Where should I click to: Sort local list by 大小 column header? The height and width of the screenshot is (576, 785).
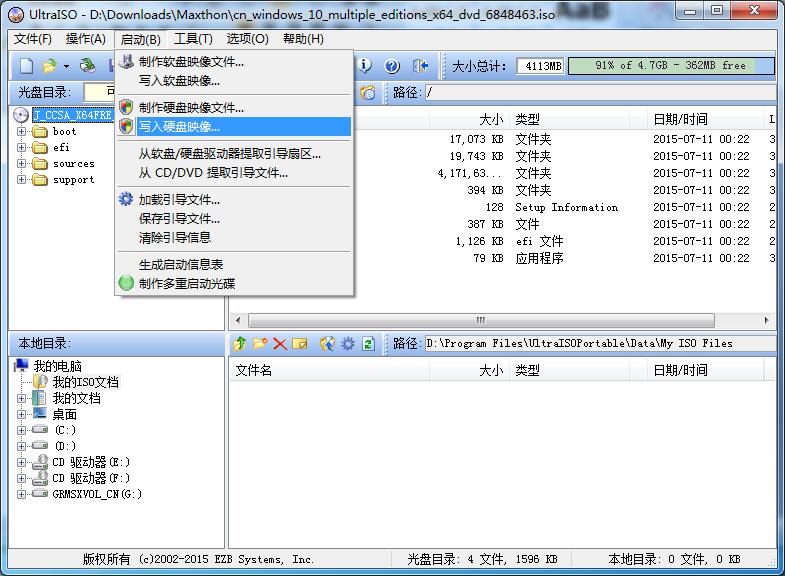click(470, 371)
